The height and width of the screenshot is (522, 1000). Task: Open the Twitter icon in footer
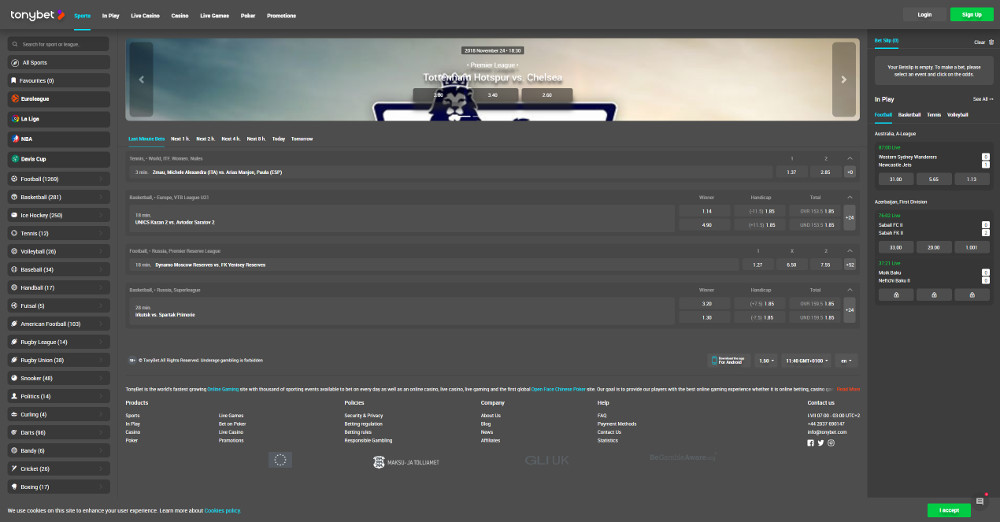point(821,443)
